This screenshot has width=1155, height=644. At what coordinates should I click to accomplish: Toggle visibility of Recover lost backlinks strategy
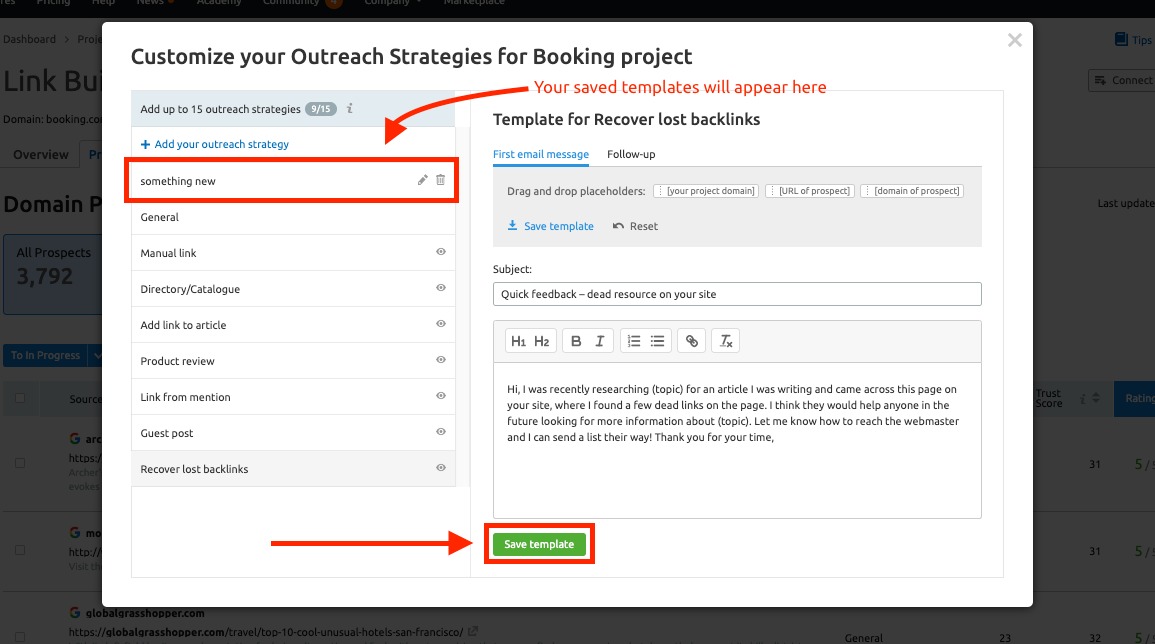pos(440,468)
